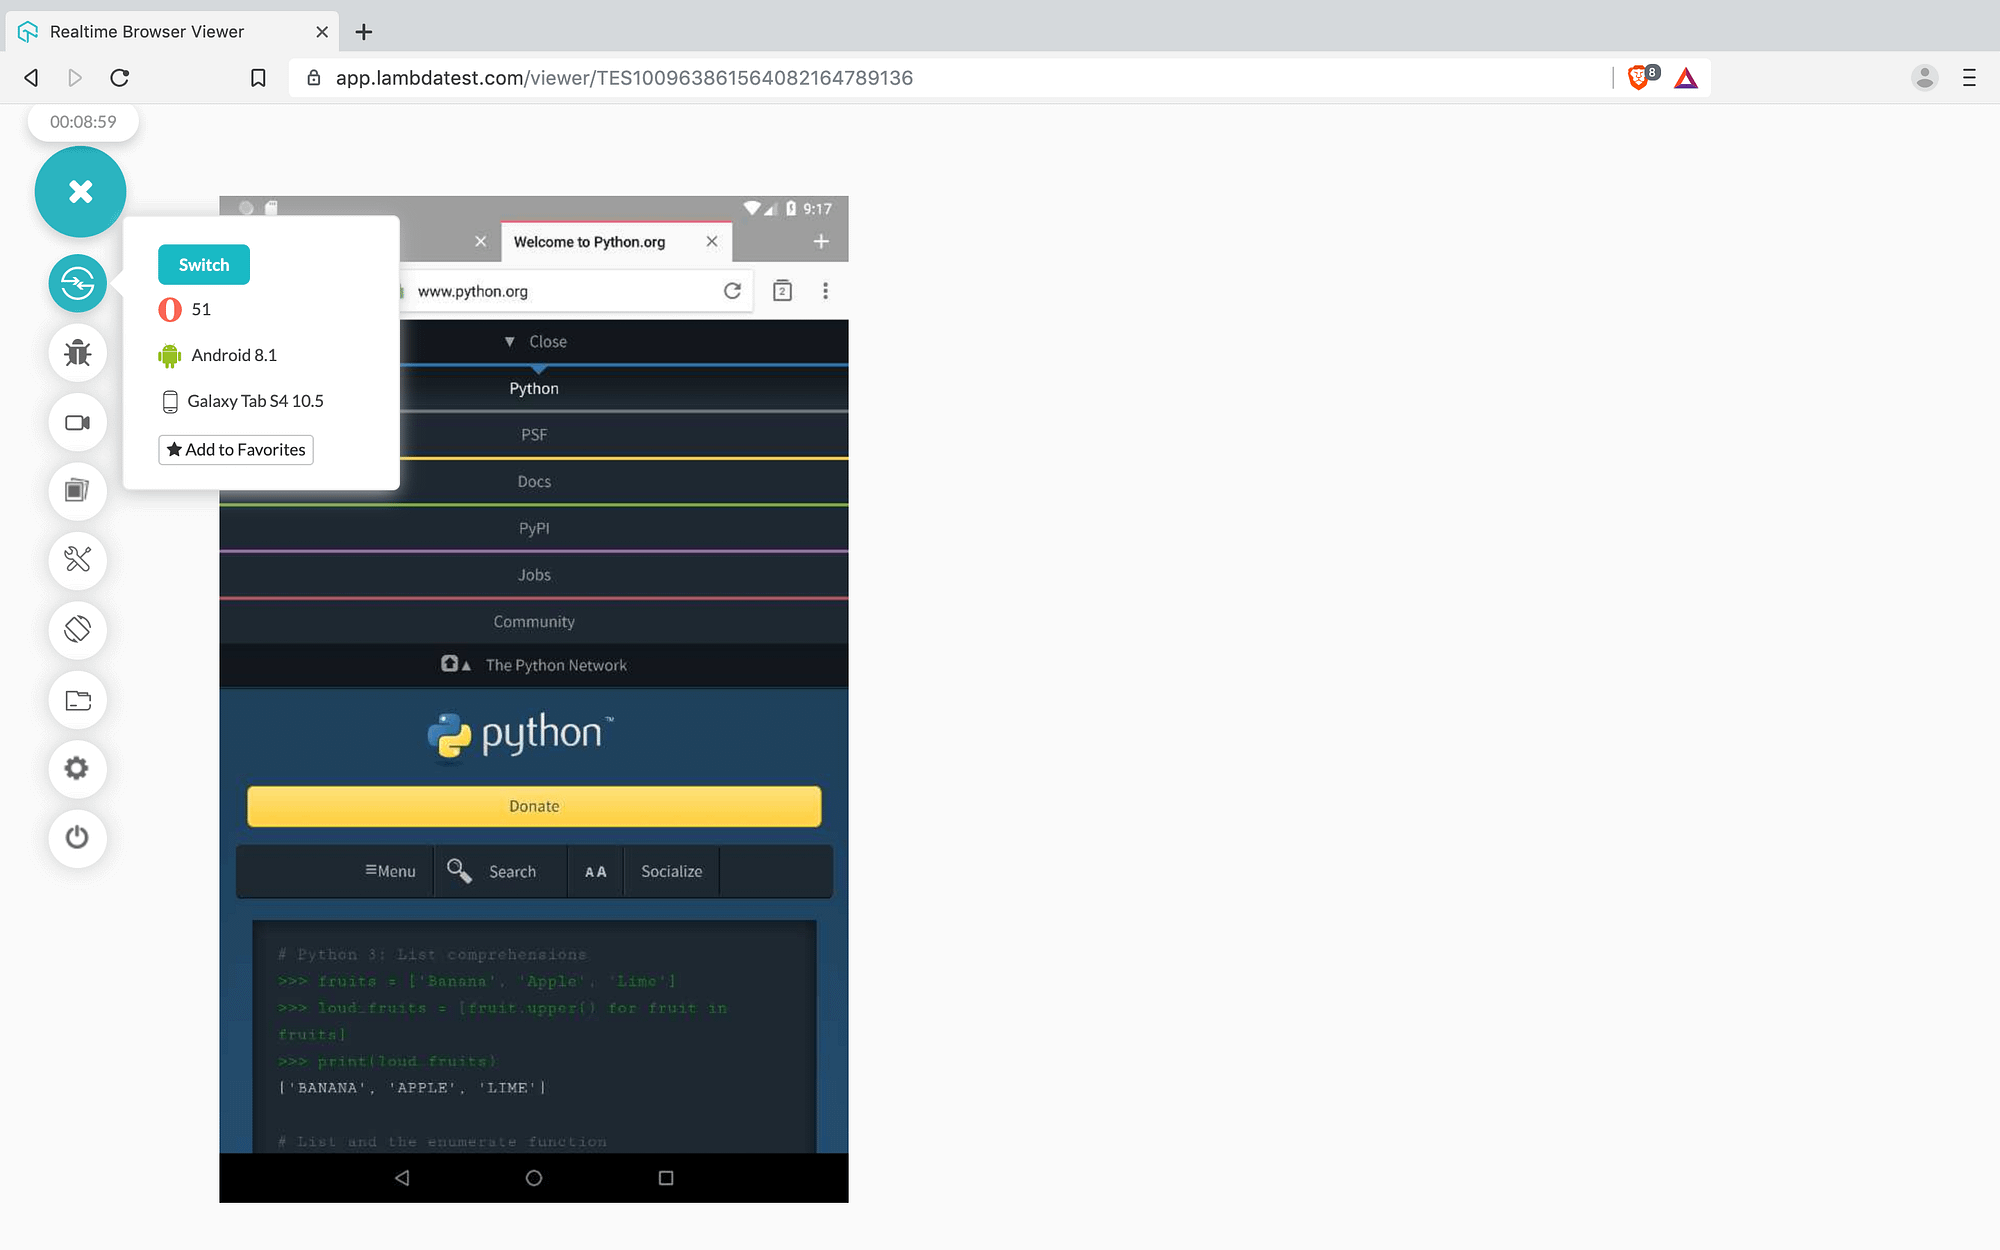The image size is (2000, 1250).
Task: Click the bug report icon in sidebar
Action: [77, 353]
